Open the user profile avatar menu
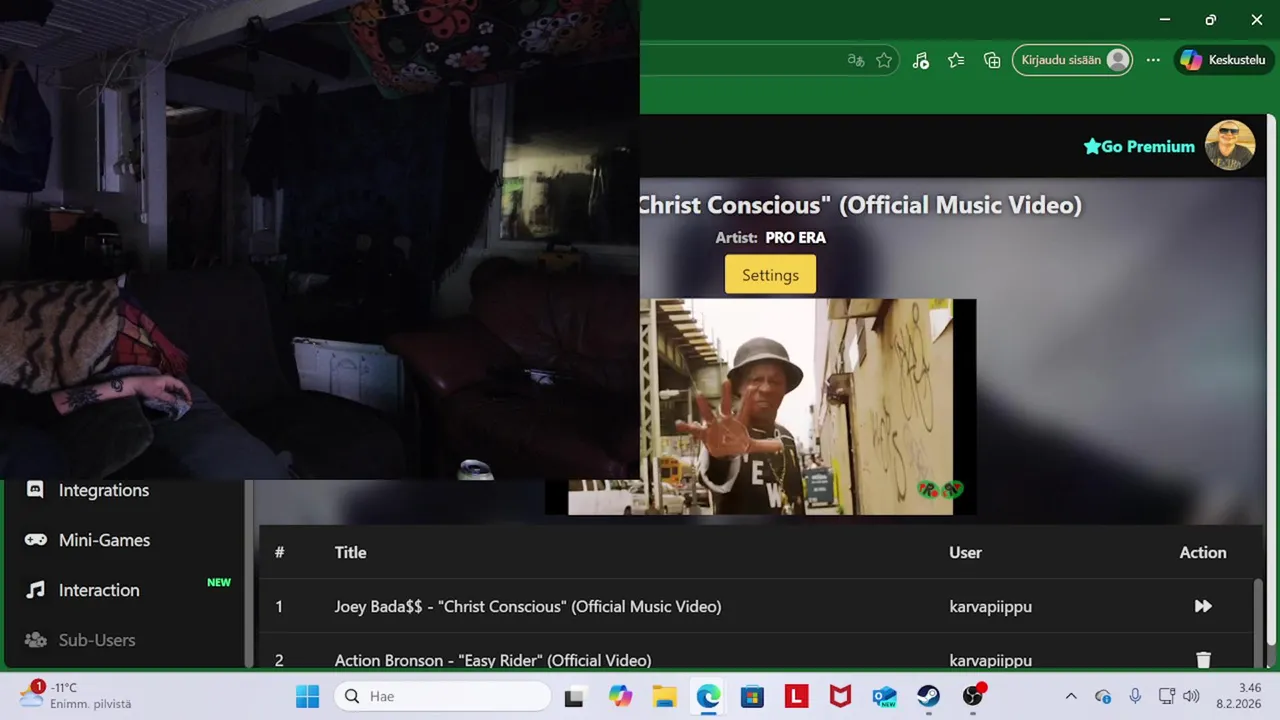 (1230, 146)
